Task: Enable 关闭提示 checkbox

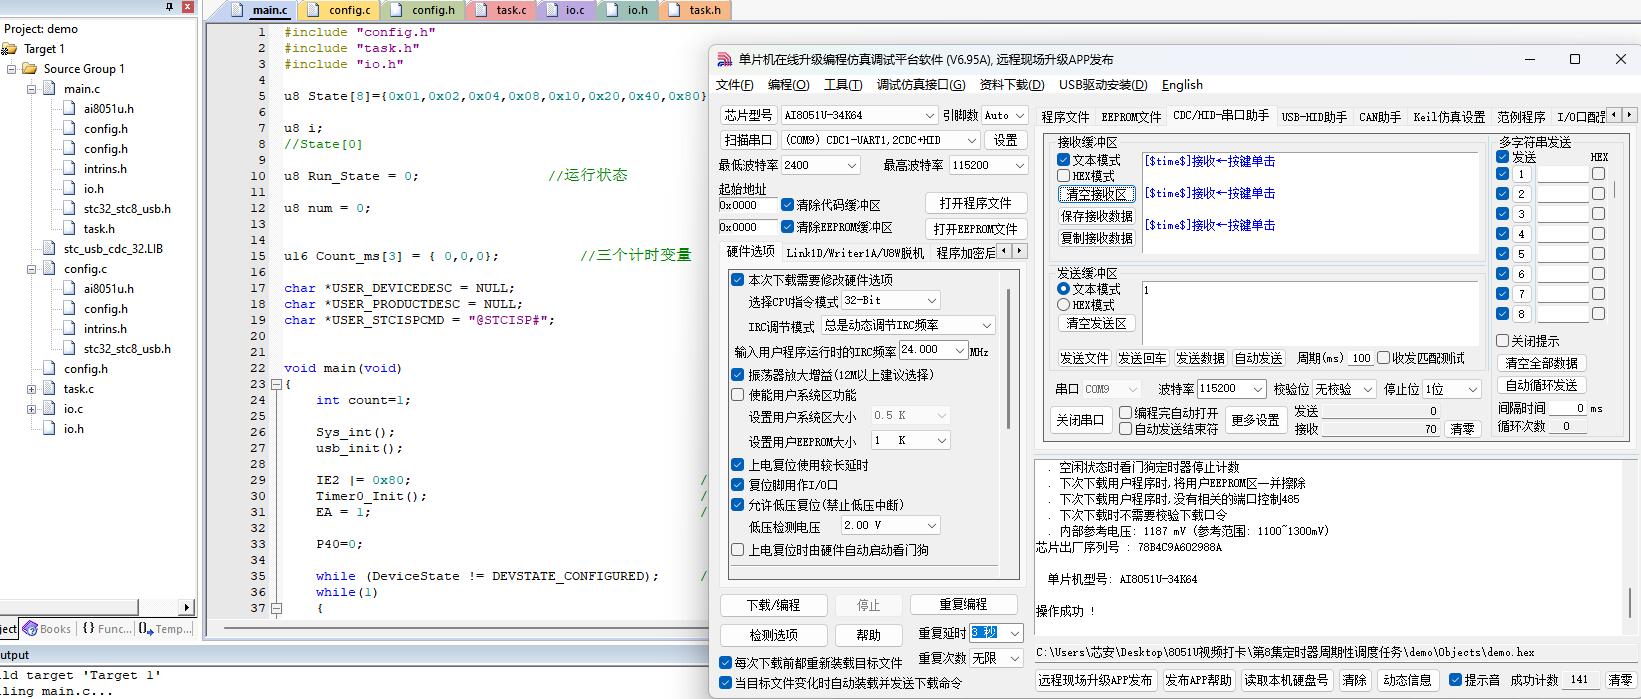Action: 1502,341
